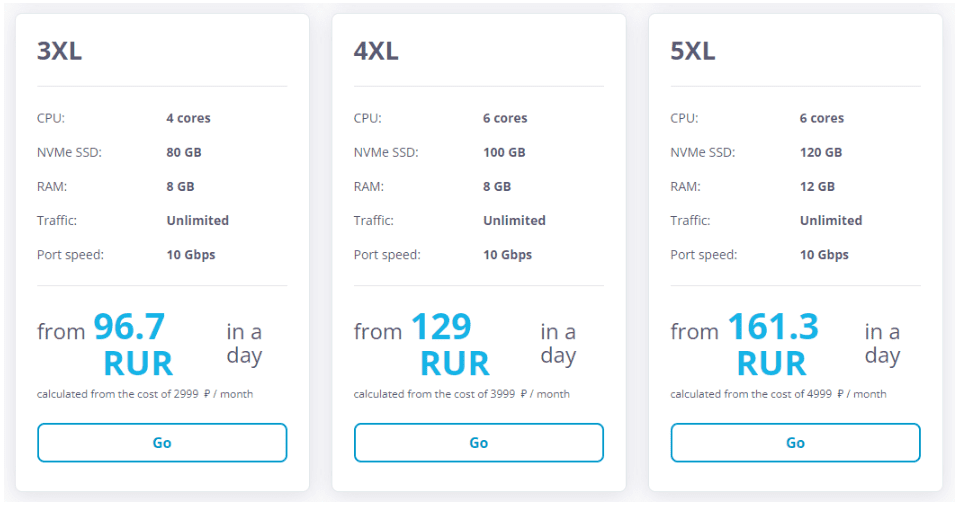Viewport: 959px width, 506px height.
Task: Click the 12 GB RAM value
Action: [x=817, y=187]
